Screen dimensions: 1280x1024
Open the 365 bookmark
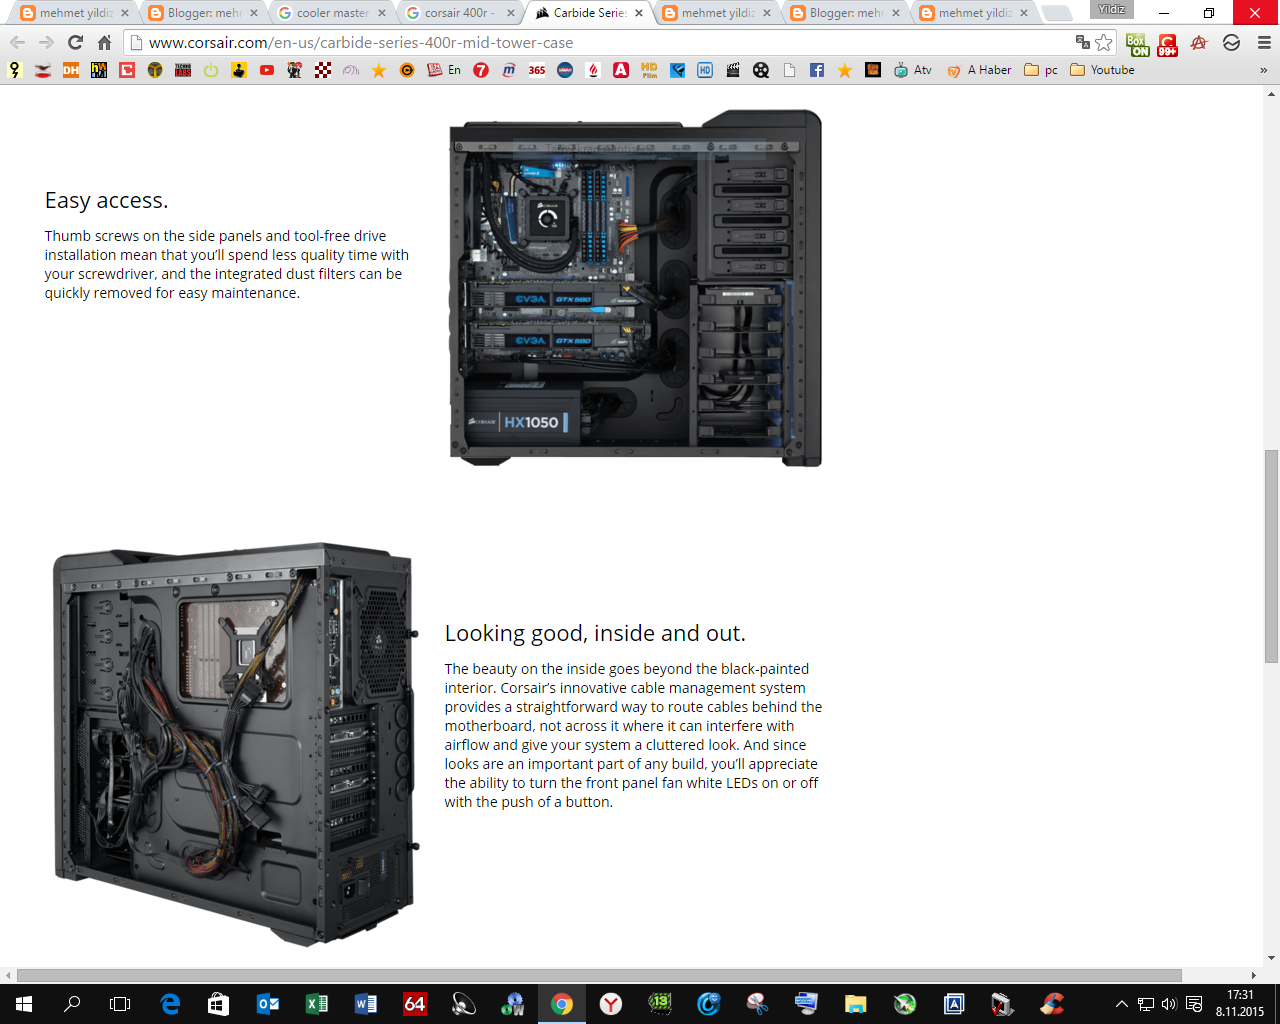tap(537, 70)
